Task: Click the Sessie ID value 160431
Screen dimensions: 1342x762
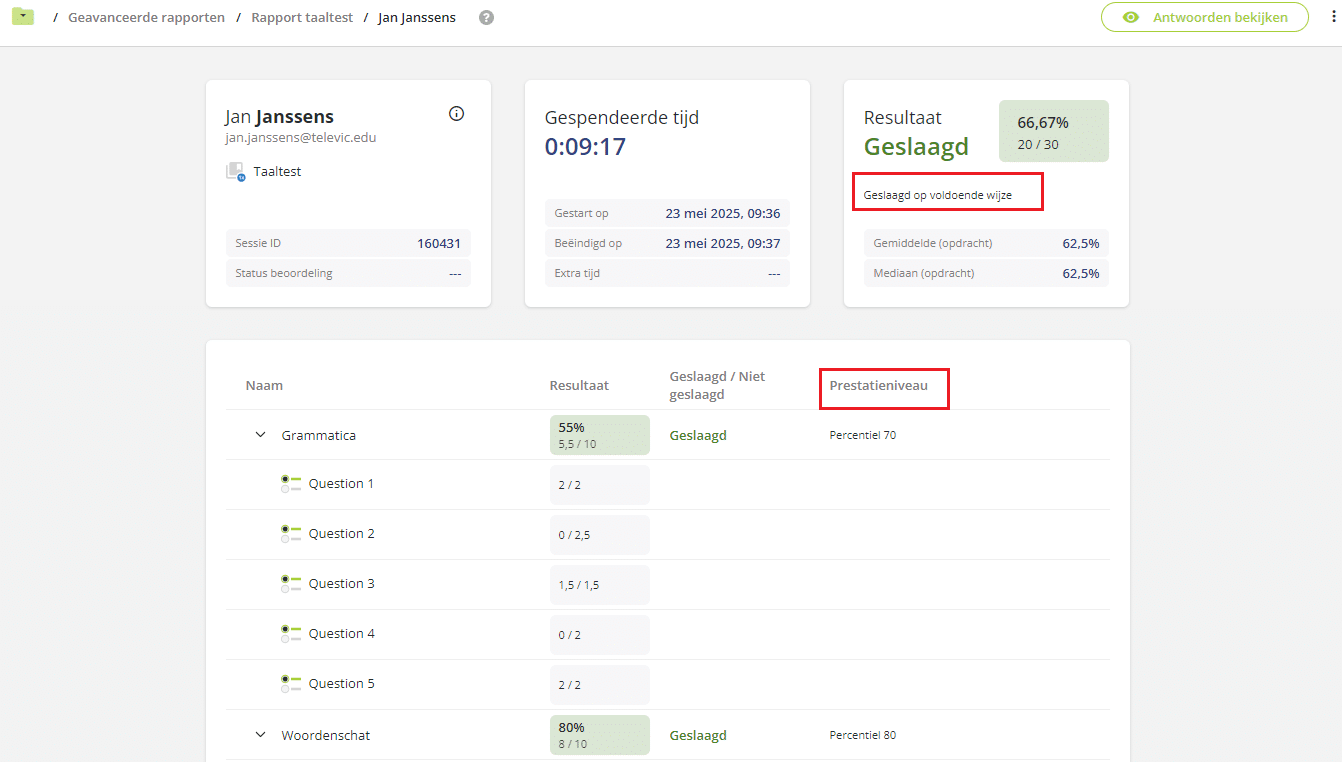Action: coord(439,243)
